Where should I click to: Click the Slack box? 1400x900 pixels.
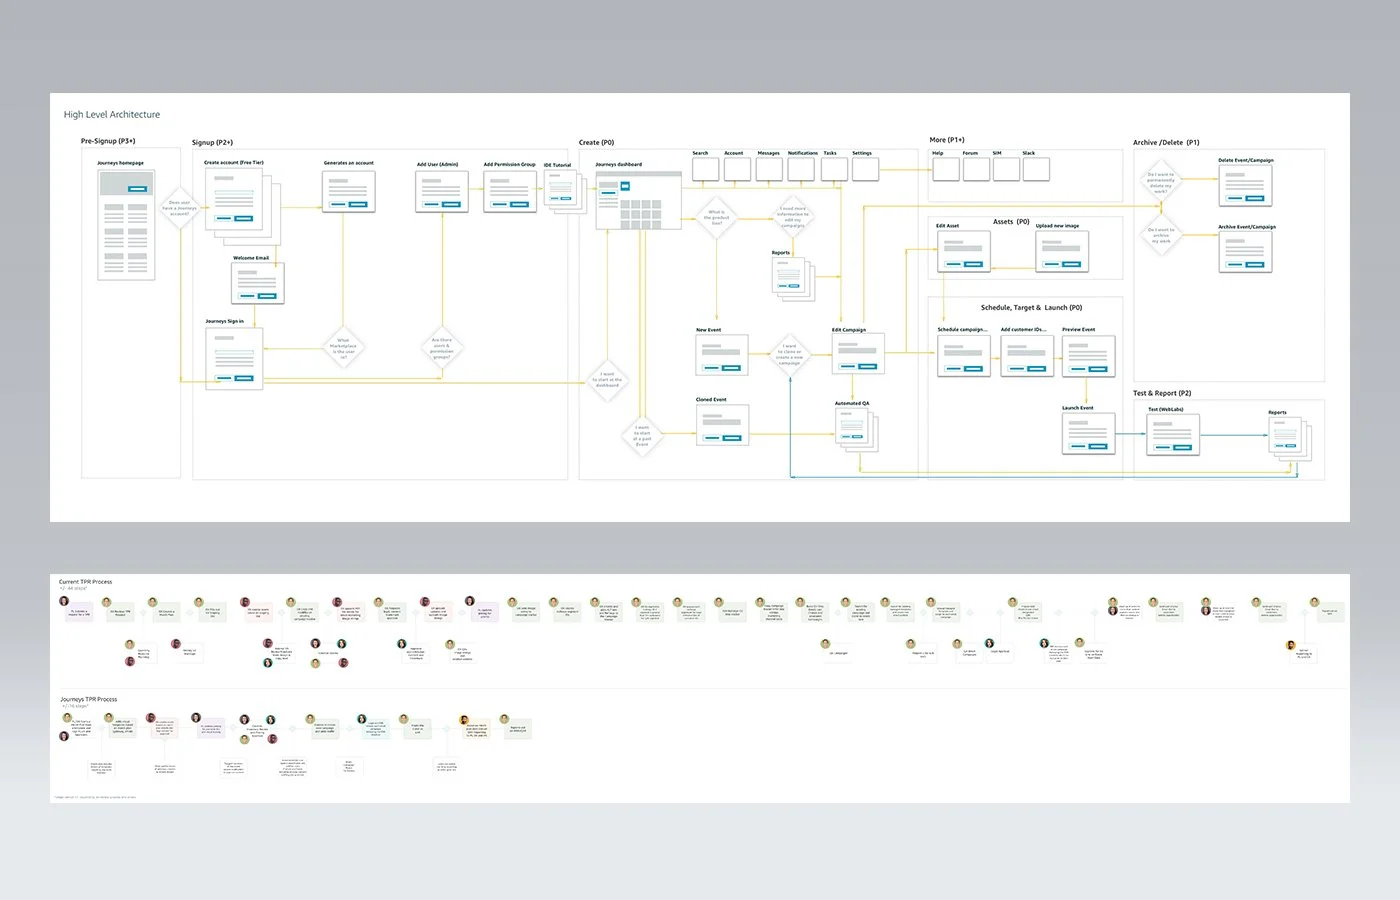(1037, 169)
